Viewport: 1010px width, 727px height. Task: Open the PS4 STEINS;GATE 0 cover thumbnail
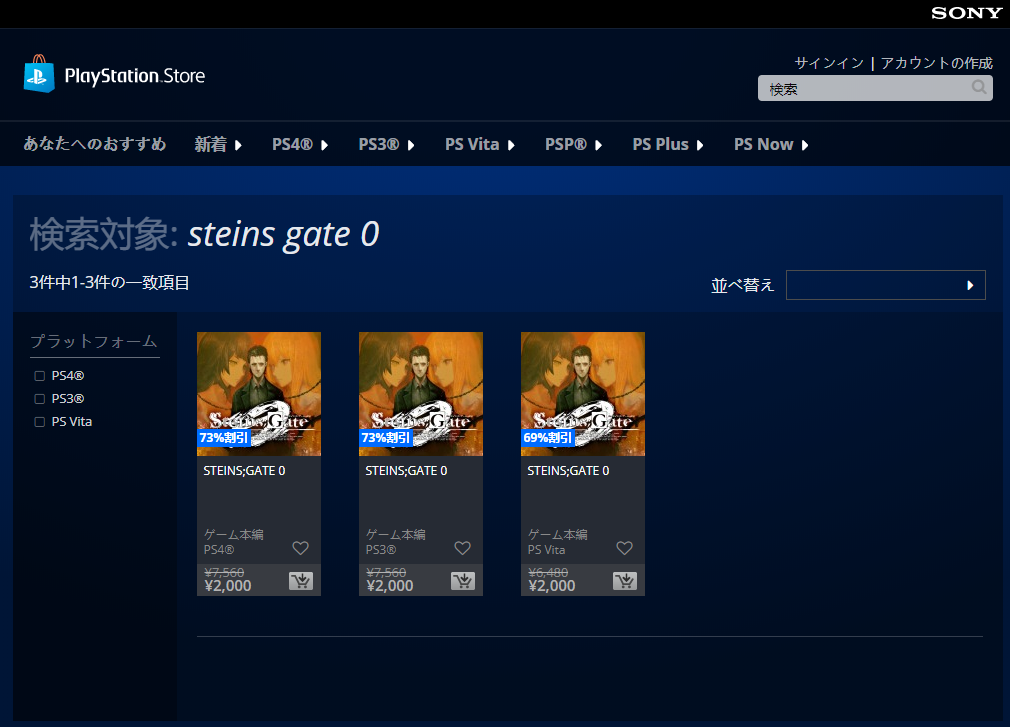[259, 393]
